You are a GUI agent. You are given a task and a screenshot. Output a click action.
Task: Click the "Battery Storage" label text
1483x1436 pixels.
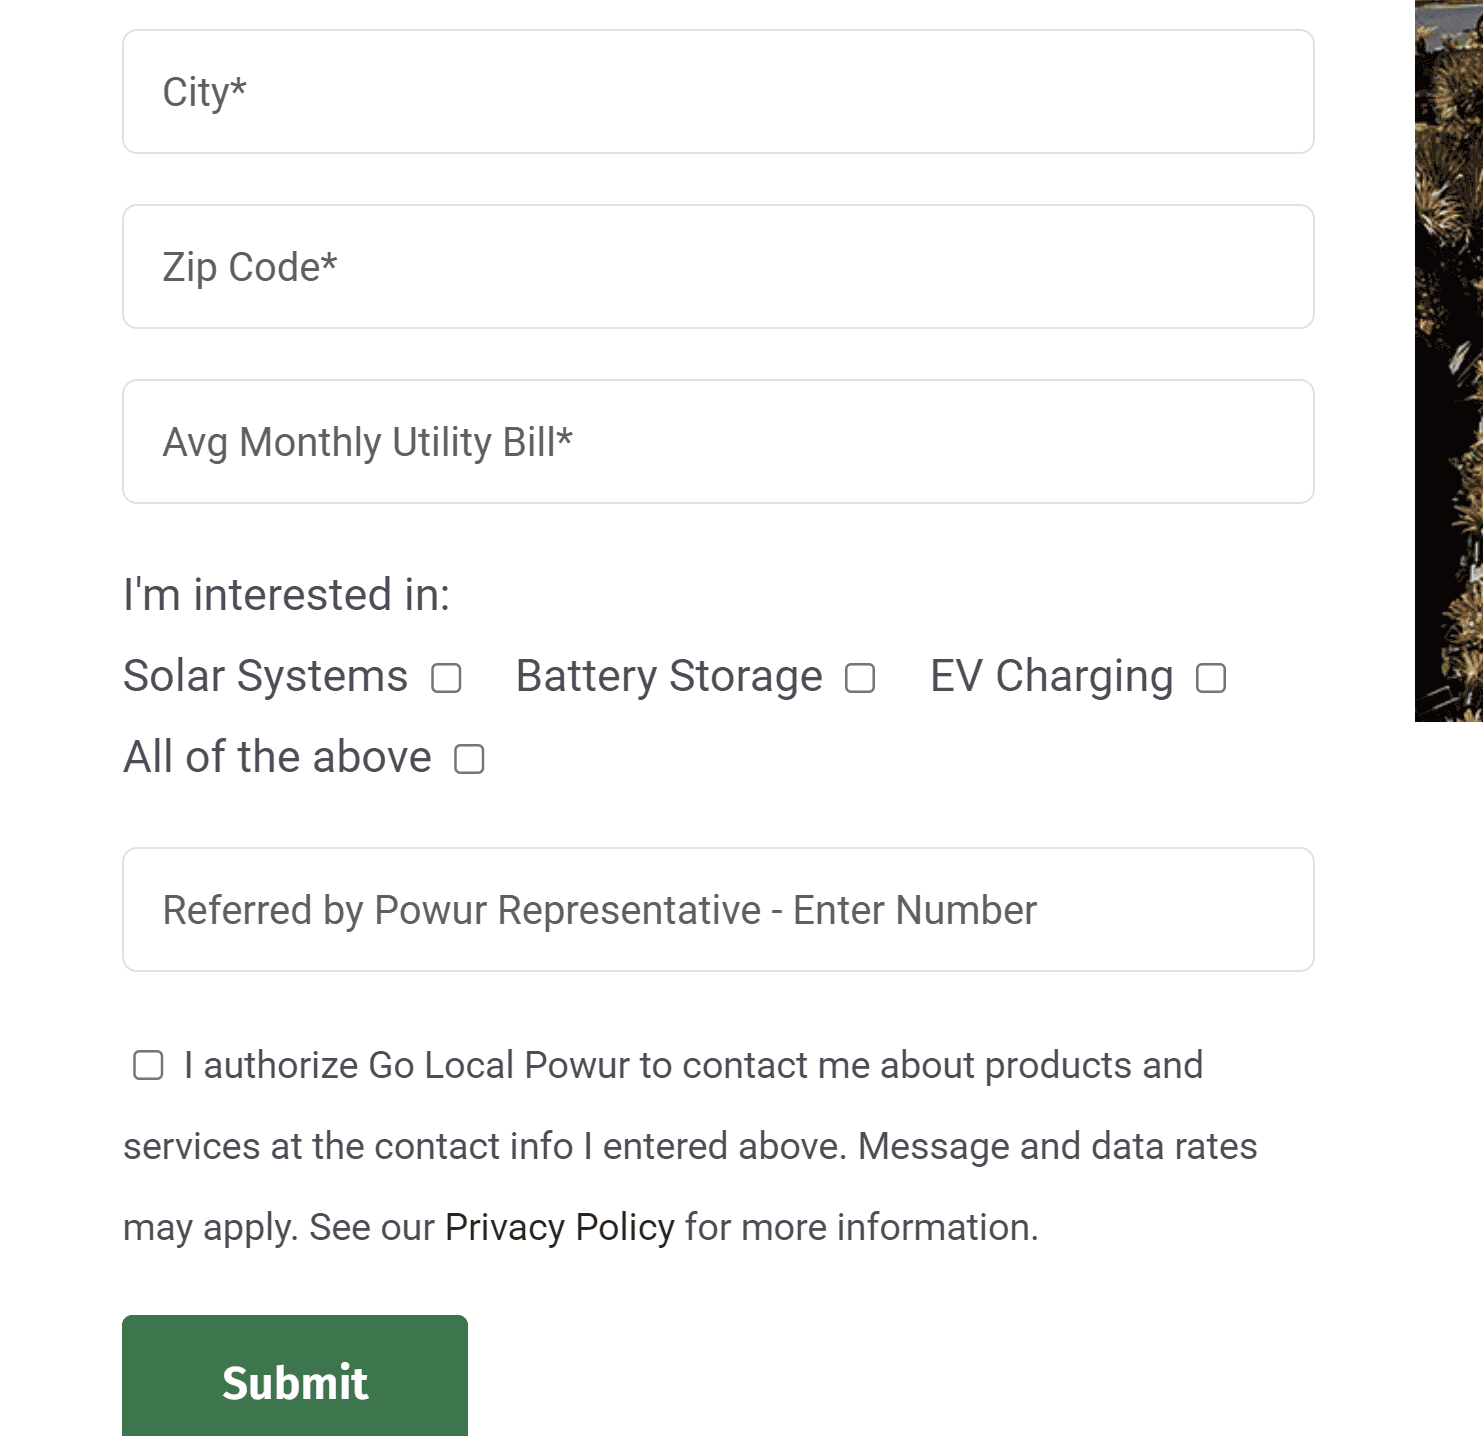click(x=668, y=676)
